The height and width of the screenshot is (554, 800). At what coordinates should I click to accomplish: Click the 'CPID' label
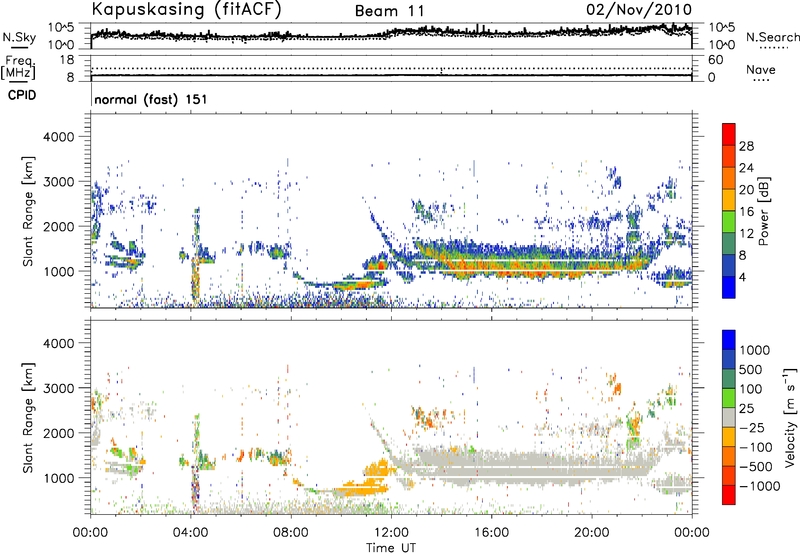click(x=22, y=95)
